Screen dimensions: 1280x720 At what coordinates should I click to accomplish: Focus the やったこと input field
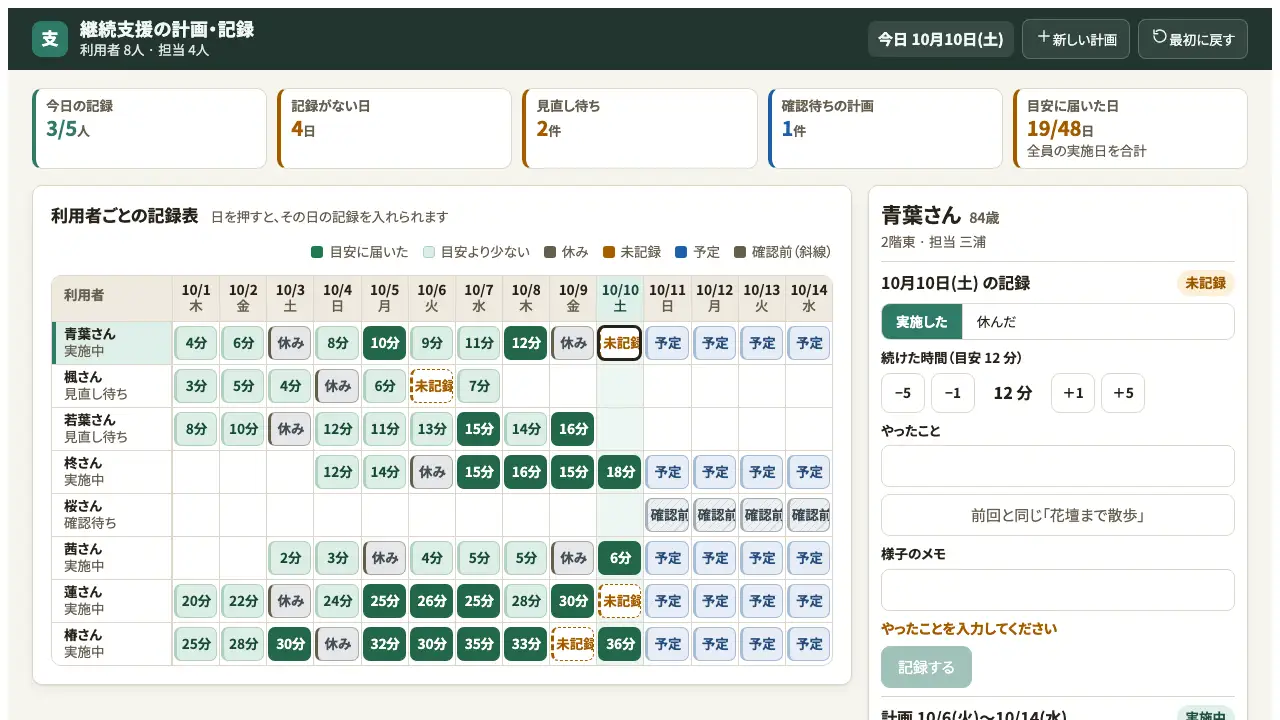pos(1058,466)
